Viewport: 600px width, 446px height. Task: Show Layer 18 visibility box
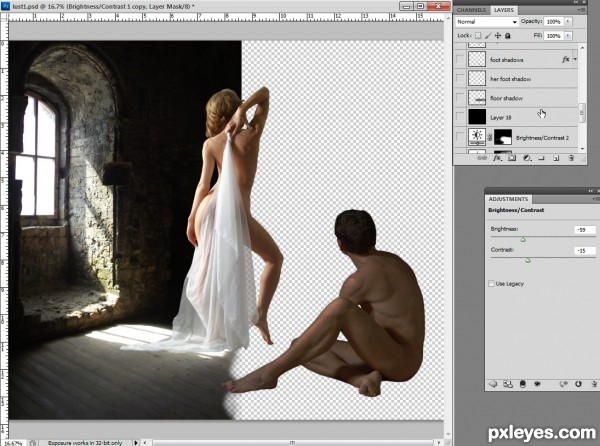click(x=460, y=117)
